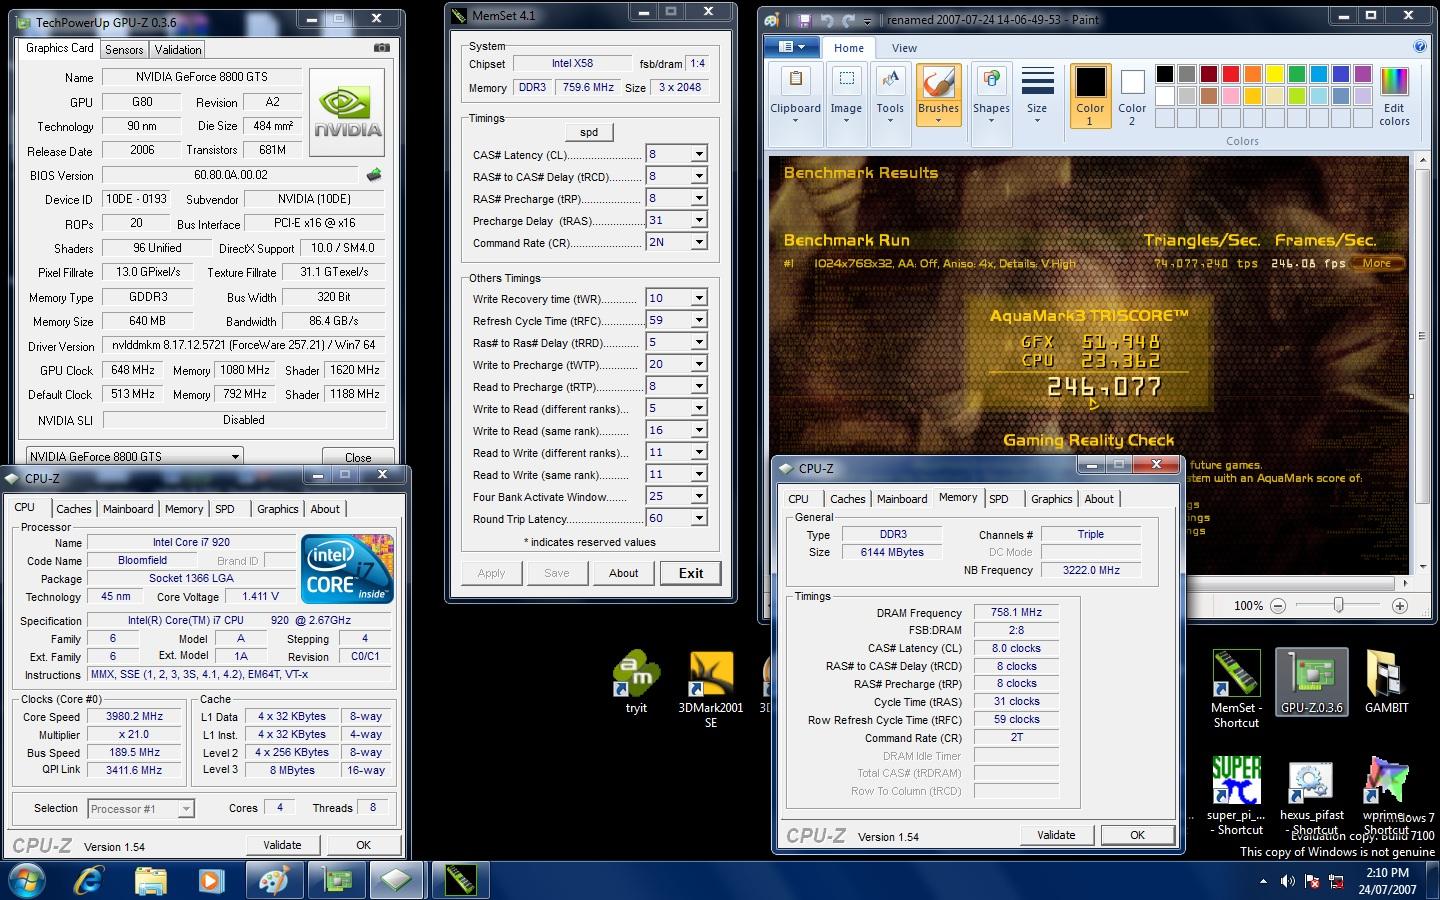
Task: Open the Windows Start orb
Action: tap(28, 881)
